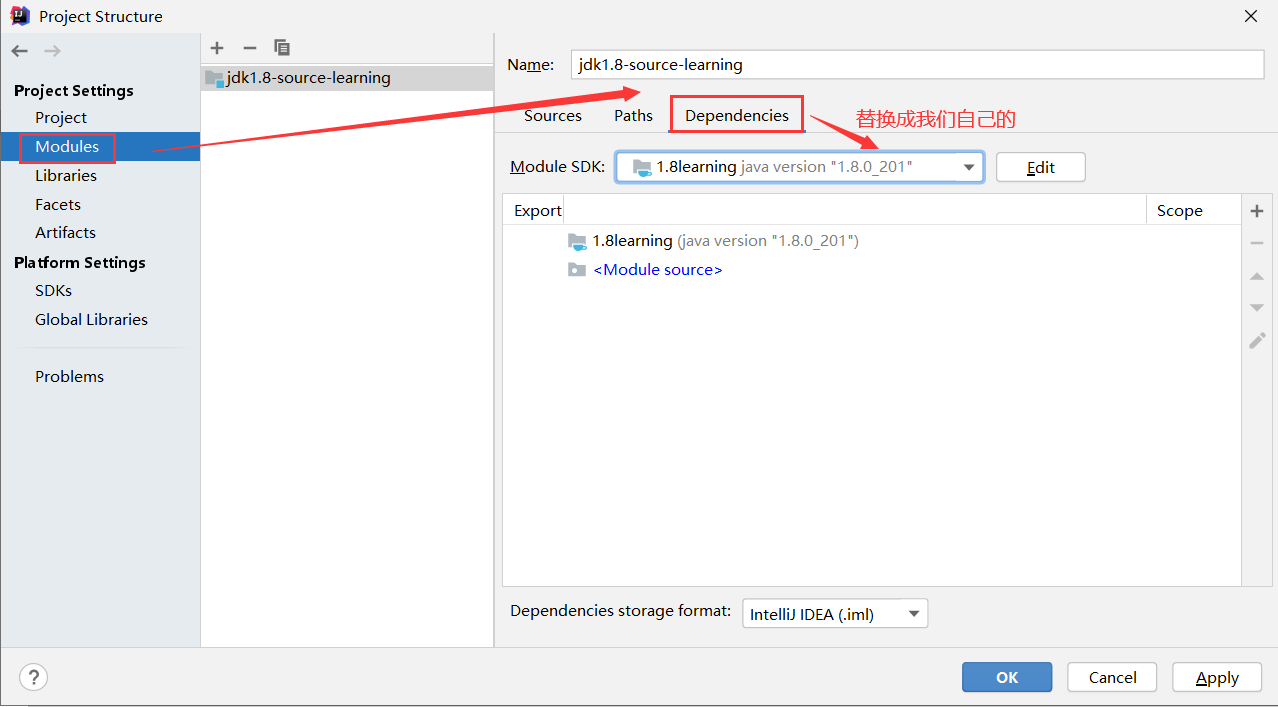The height and width of the screenshot is (707, 1278).
Task: Click the Module source folder icon
Action: [577, 270]
